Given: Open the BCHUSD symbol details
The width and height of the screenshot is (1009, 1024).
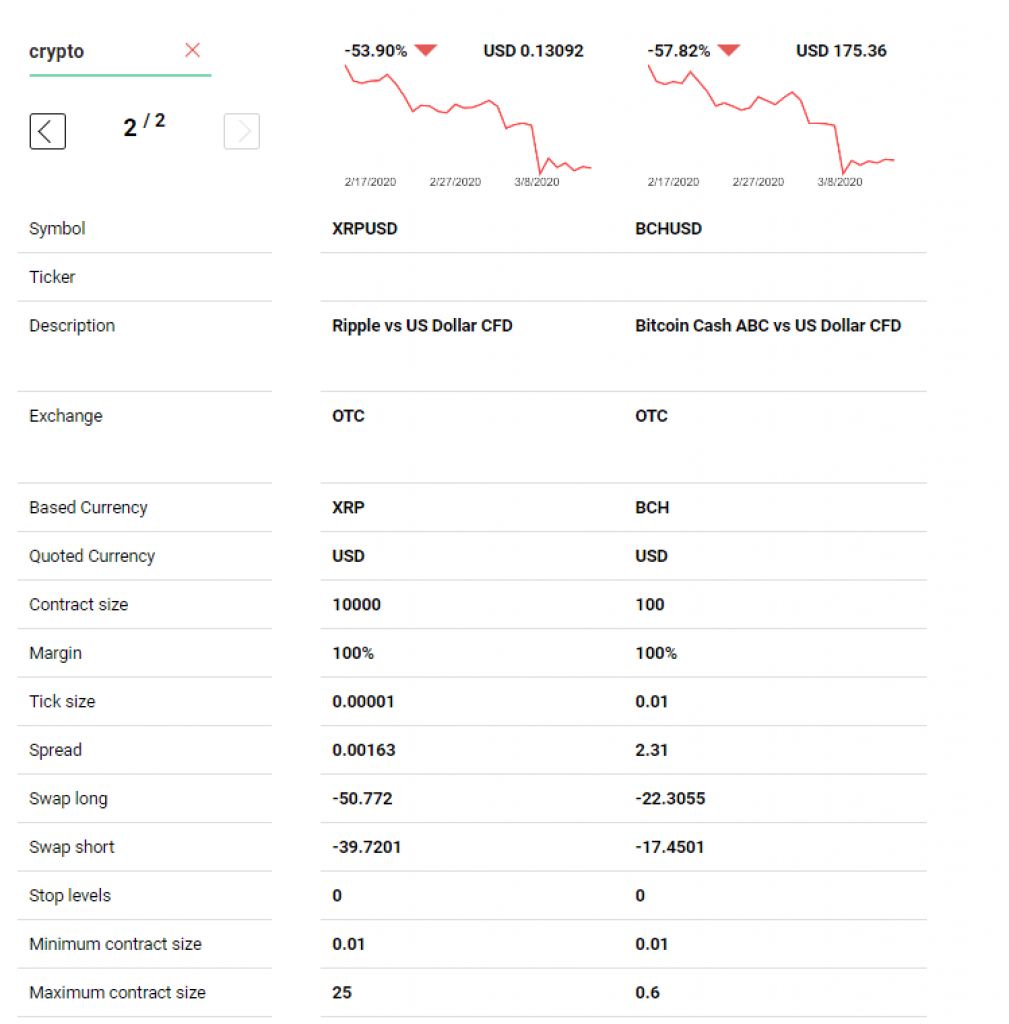Looking at the screenshot, I should point(668,228).
